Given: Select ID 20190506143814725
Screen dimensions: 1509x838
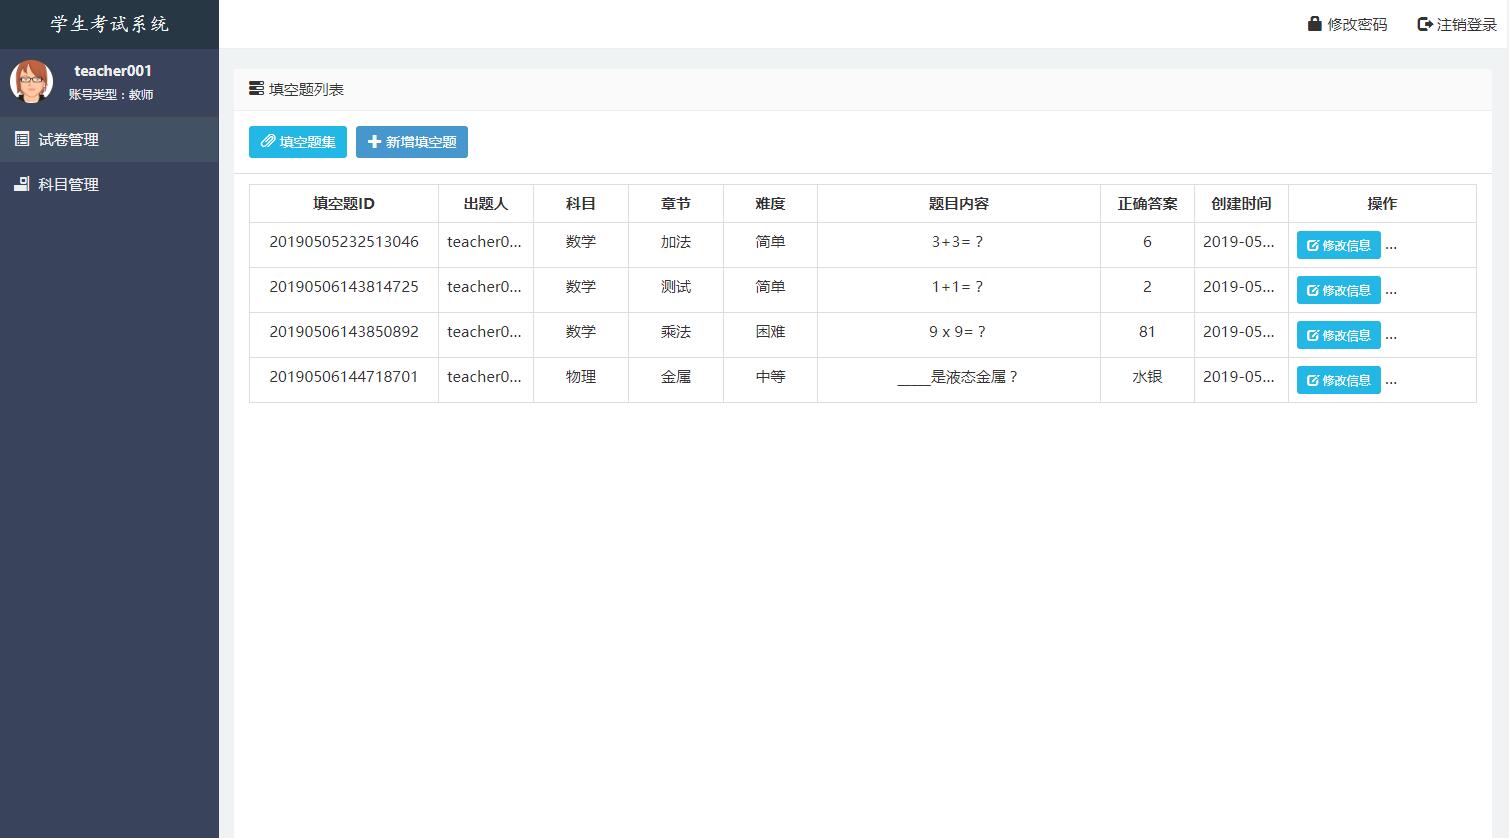Looking at the screenshot, I should tap(344, 286).
